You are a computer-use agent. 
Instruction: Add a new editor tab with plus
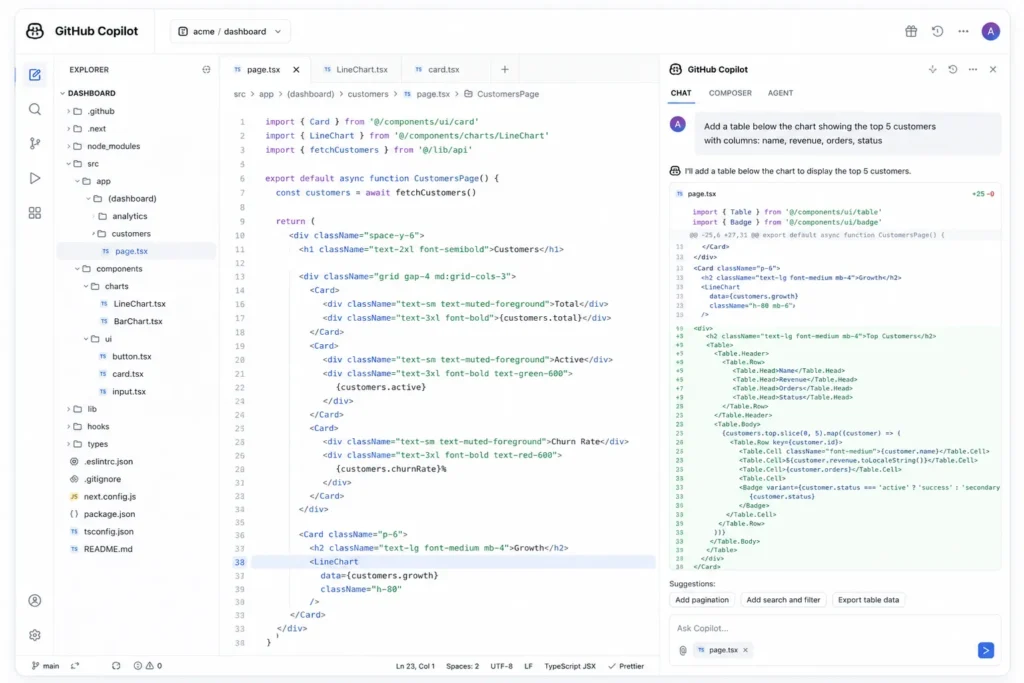[504, 69]
